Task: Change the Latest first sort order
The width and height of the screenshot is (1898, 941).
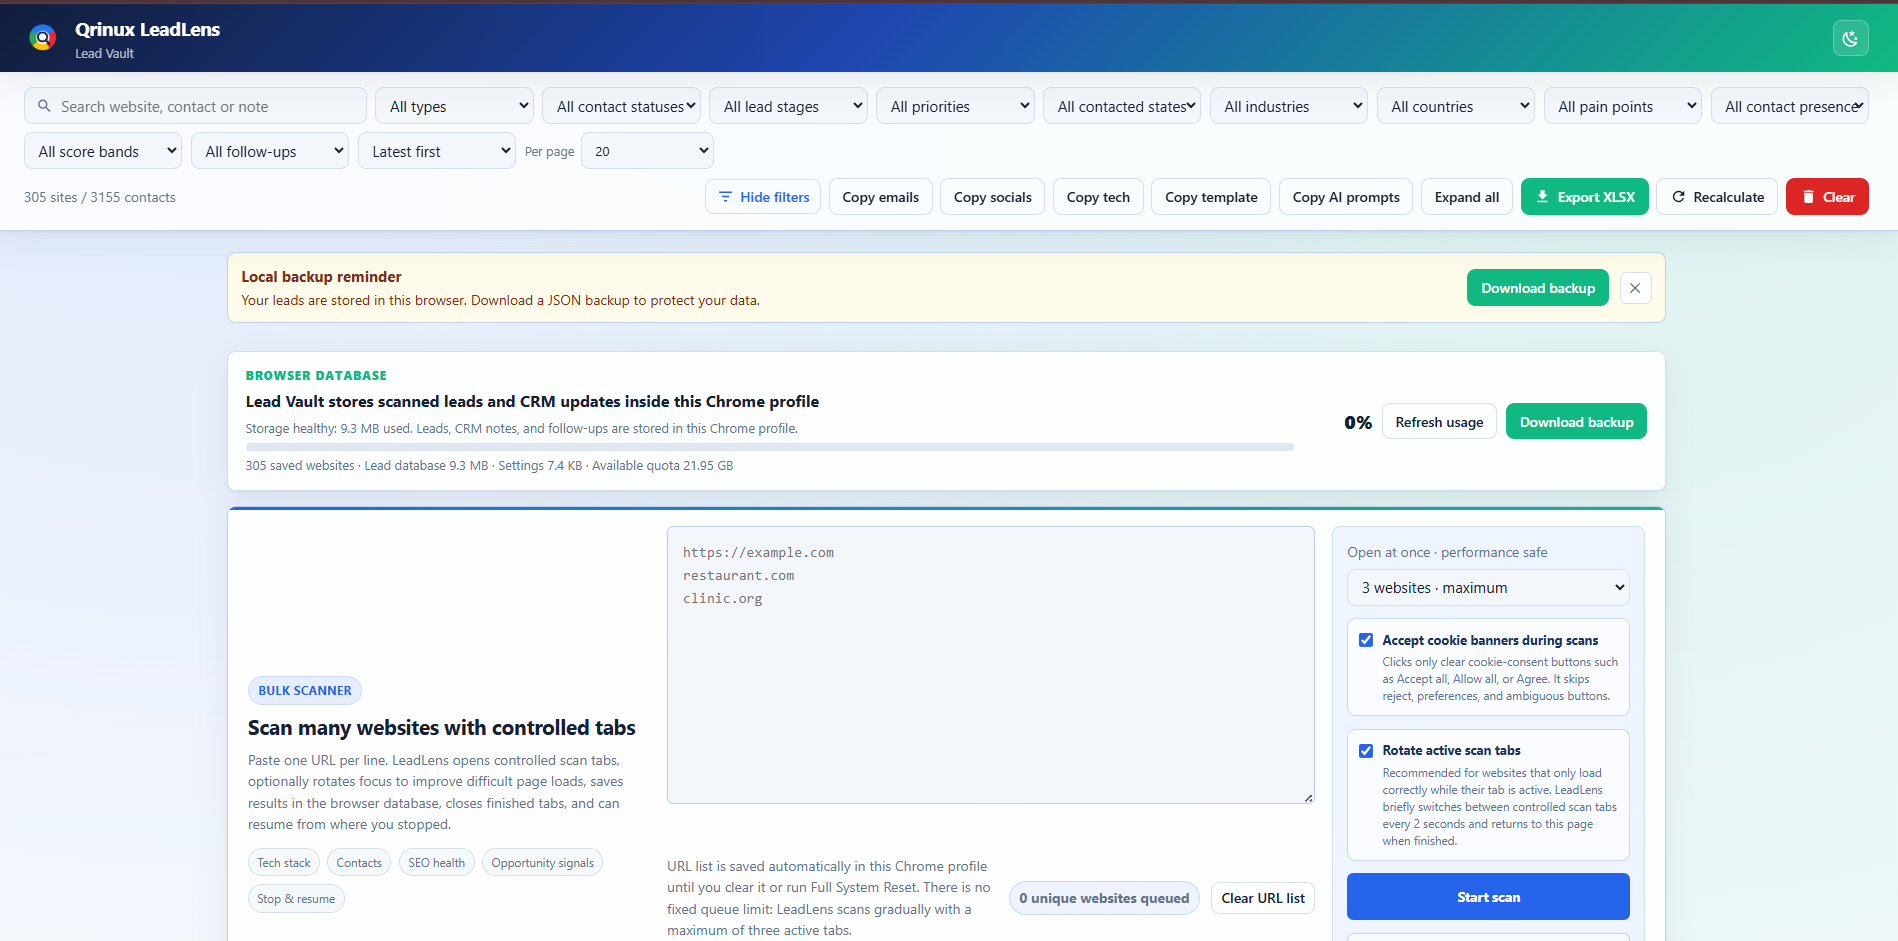Action: pos(437,151)
